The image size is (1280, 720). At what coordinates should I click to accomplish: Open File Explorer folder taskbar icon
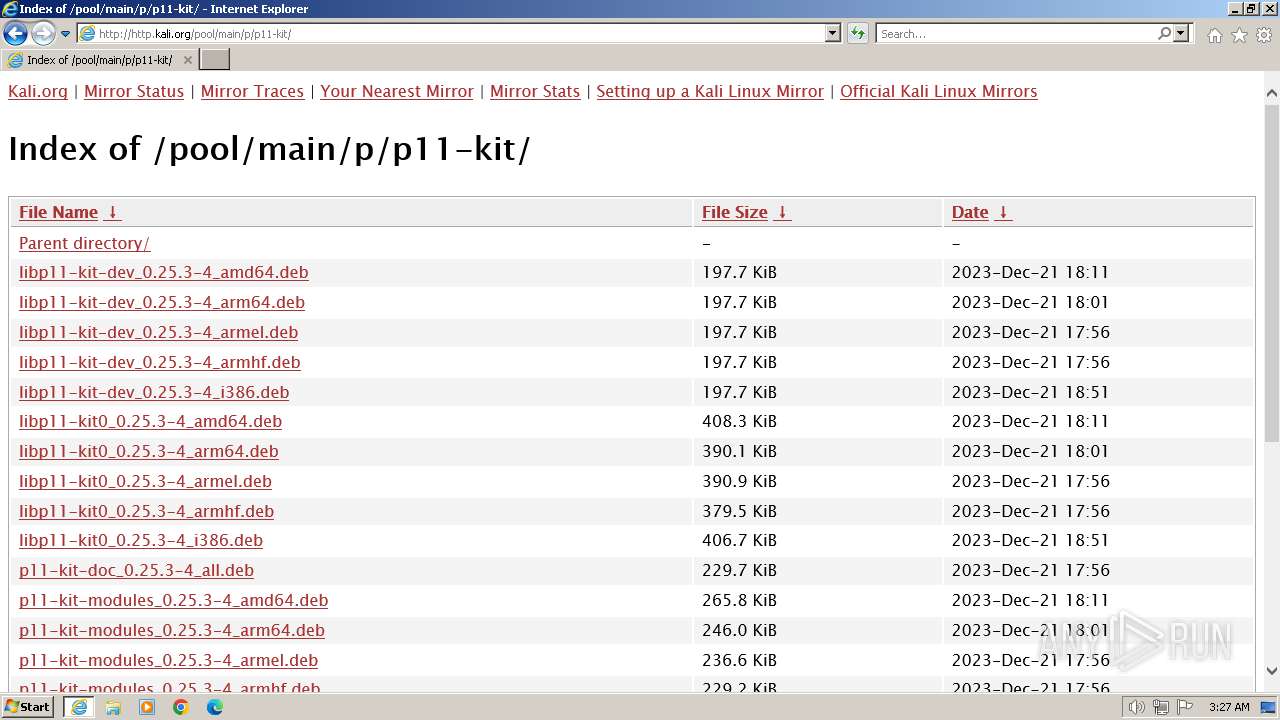coord(113,707)
